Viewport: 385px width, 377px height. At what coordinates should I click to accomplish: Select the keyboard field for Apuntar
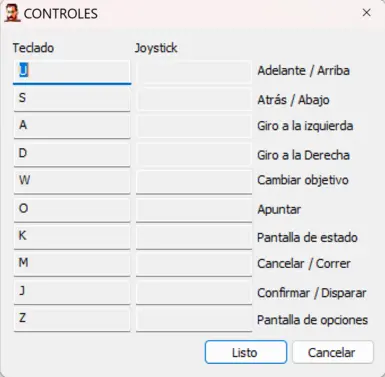(x=72, y=210)
